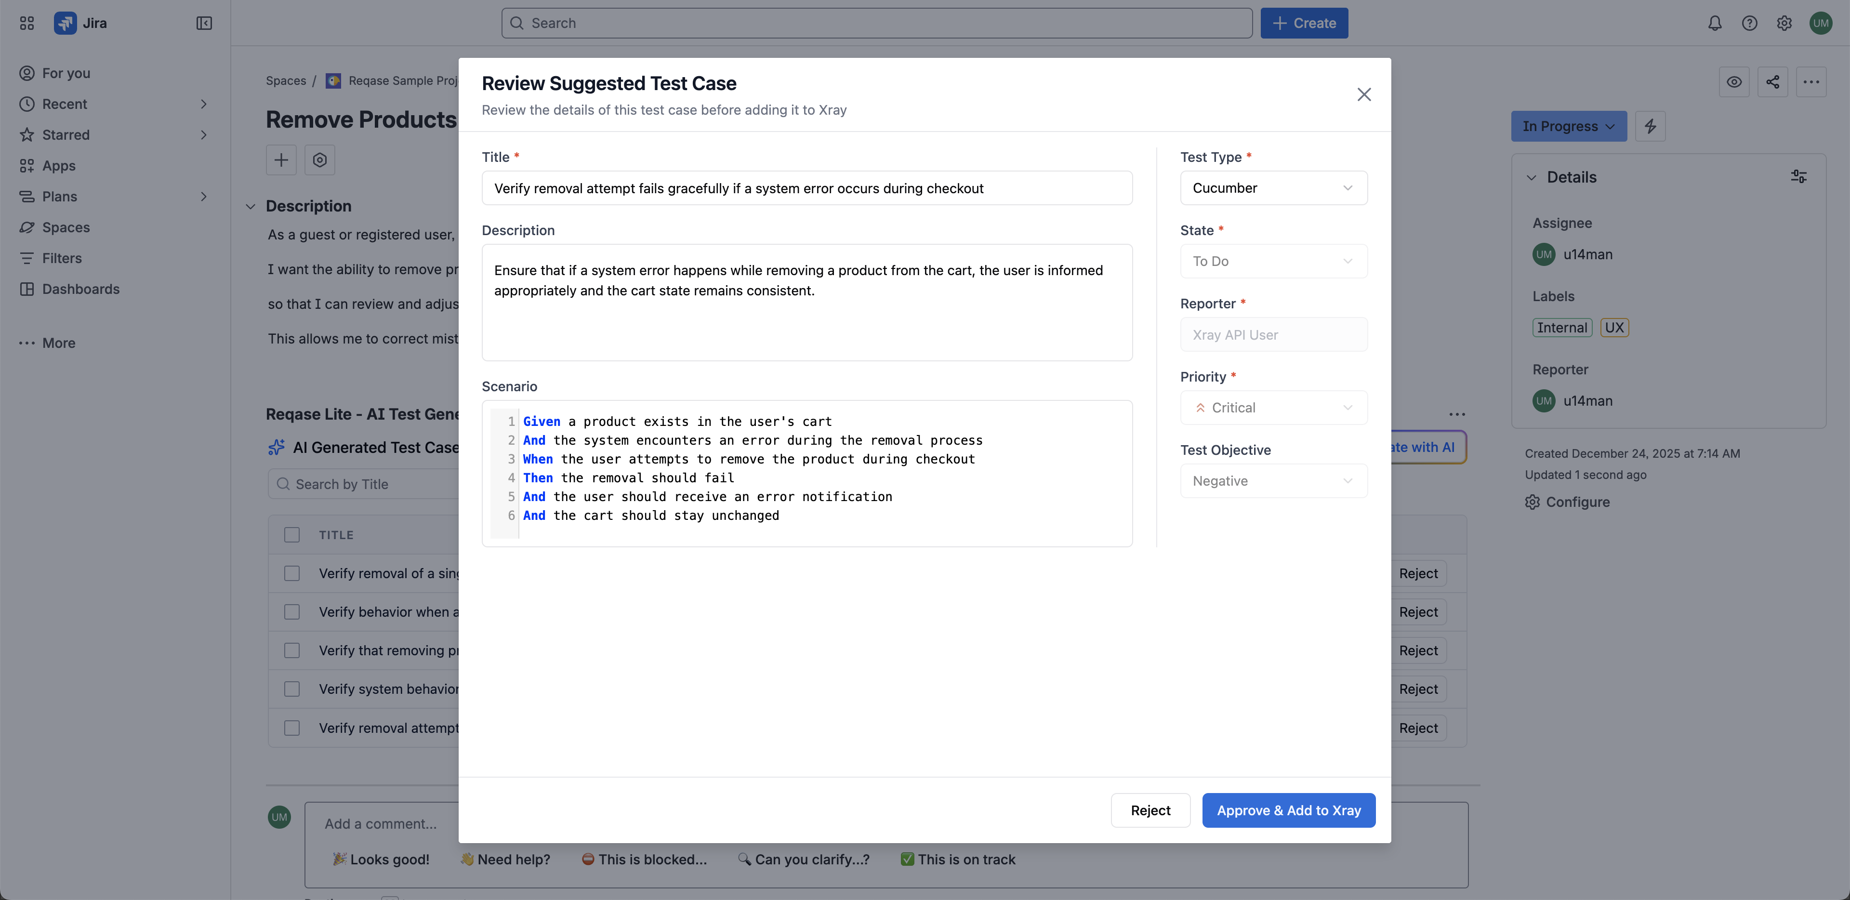Open the notifications bell icon

click(x=1715, y=22)
